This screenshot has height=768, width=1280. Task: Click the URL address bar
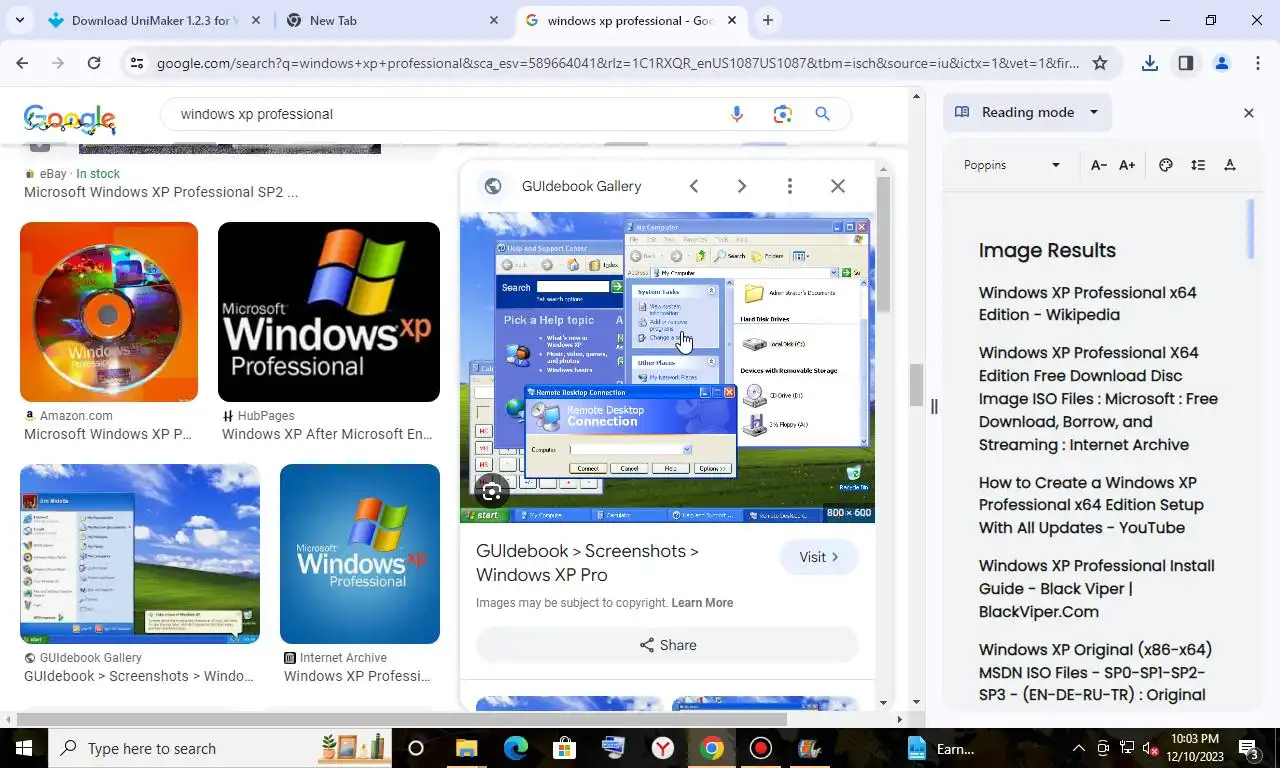(x=618, y=63)
